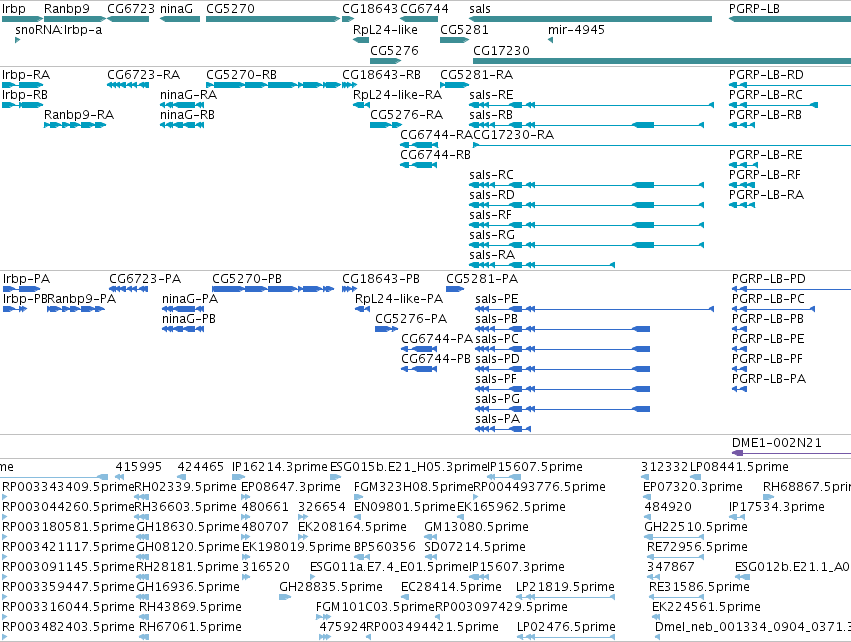Screen dimensions: 851x642
Task: Select the CG18643-PB protein label
Action: [x=381, y=279]
